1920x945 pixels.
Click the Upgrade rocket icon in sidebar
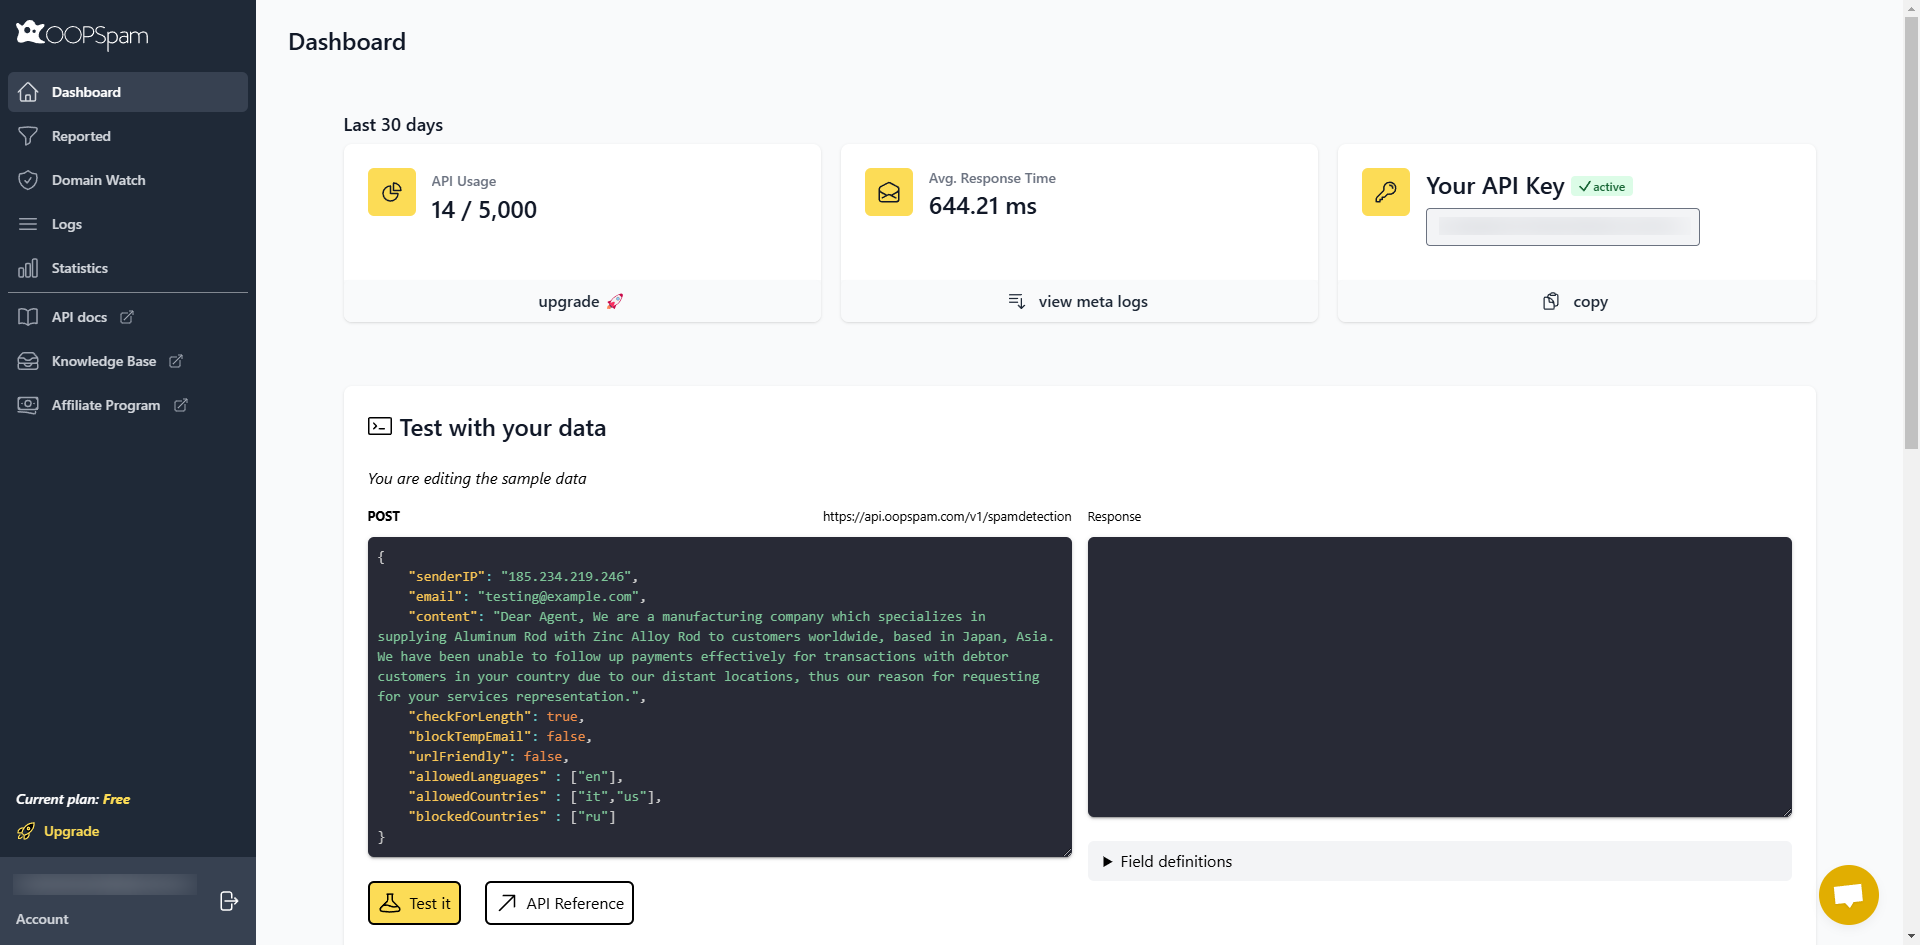click(x=26, y=831)
